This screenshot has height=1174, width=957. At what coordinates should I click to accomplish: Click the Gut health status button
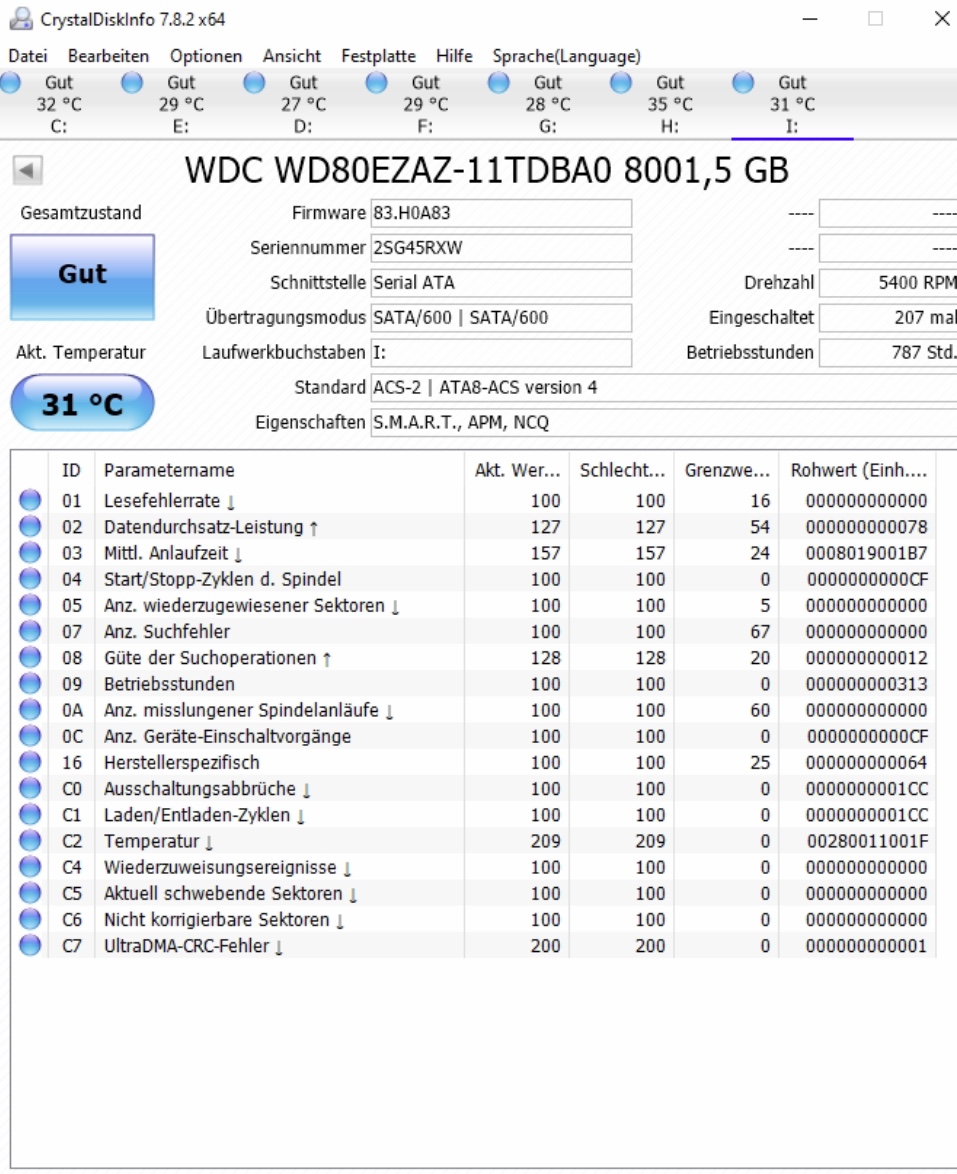[82, 277]
